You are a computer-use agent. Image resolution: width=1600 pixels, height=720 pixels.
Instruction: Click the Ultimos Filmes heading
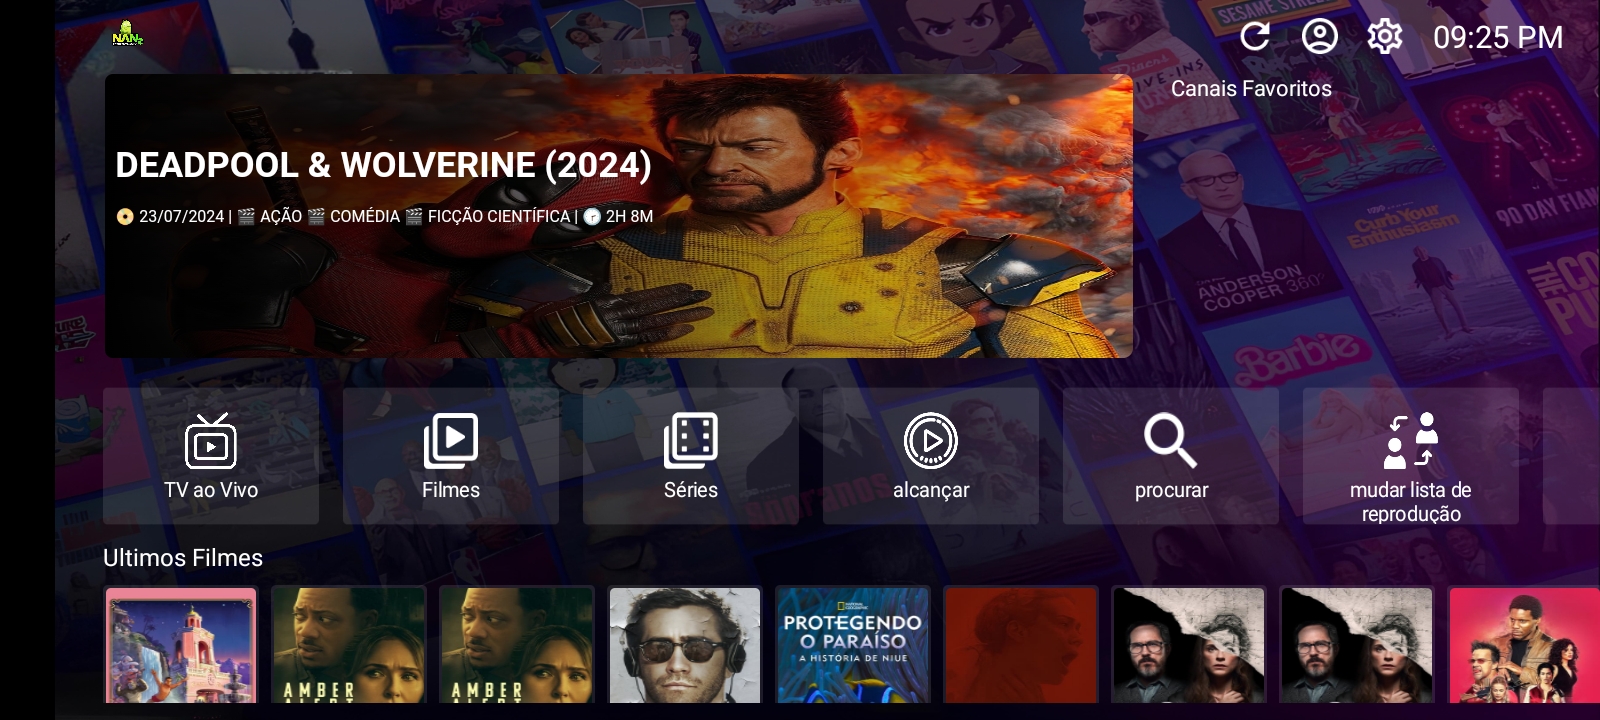pyautogui.click(x=183, y=558)
